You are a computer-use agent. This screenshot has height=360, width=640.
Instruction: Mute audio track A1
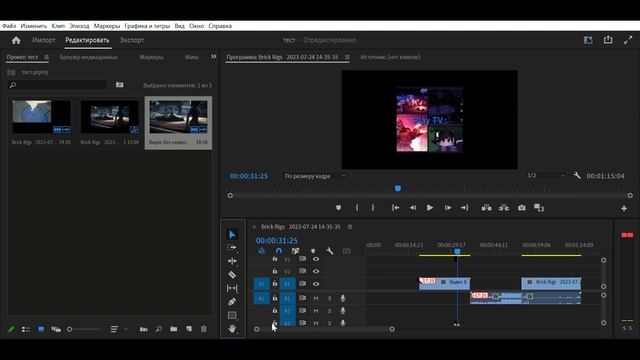click(316, 298)
